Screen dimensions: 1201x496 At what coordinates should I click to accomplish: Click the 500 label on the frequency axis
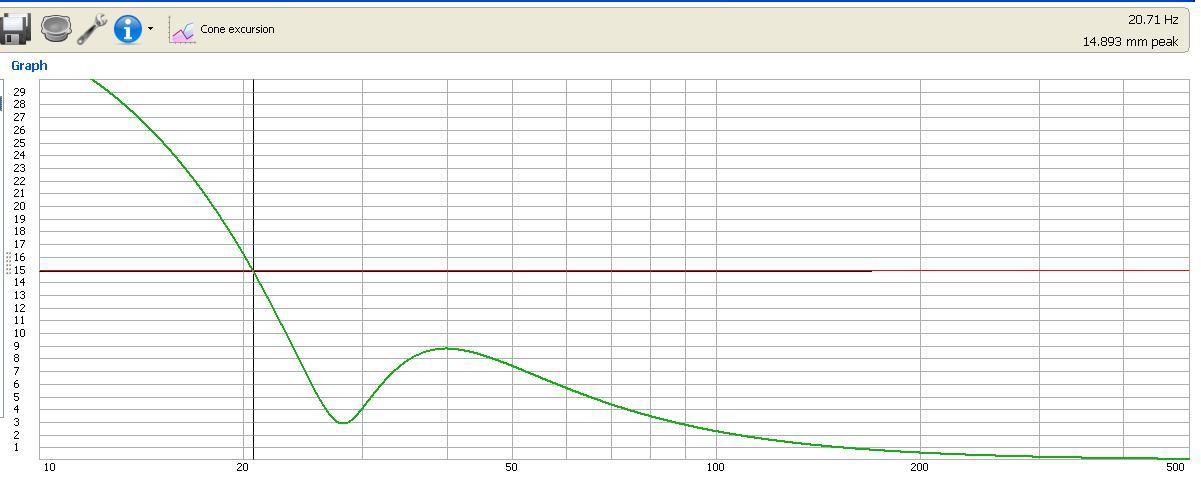click(1175, 468)
